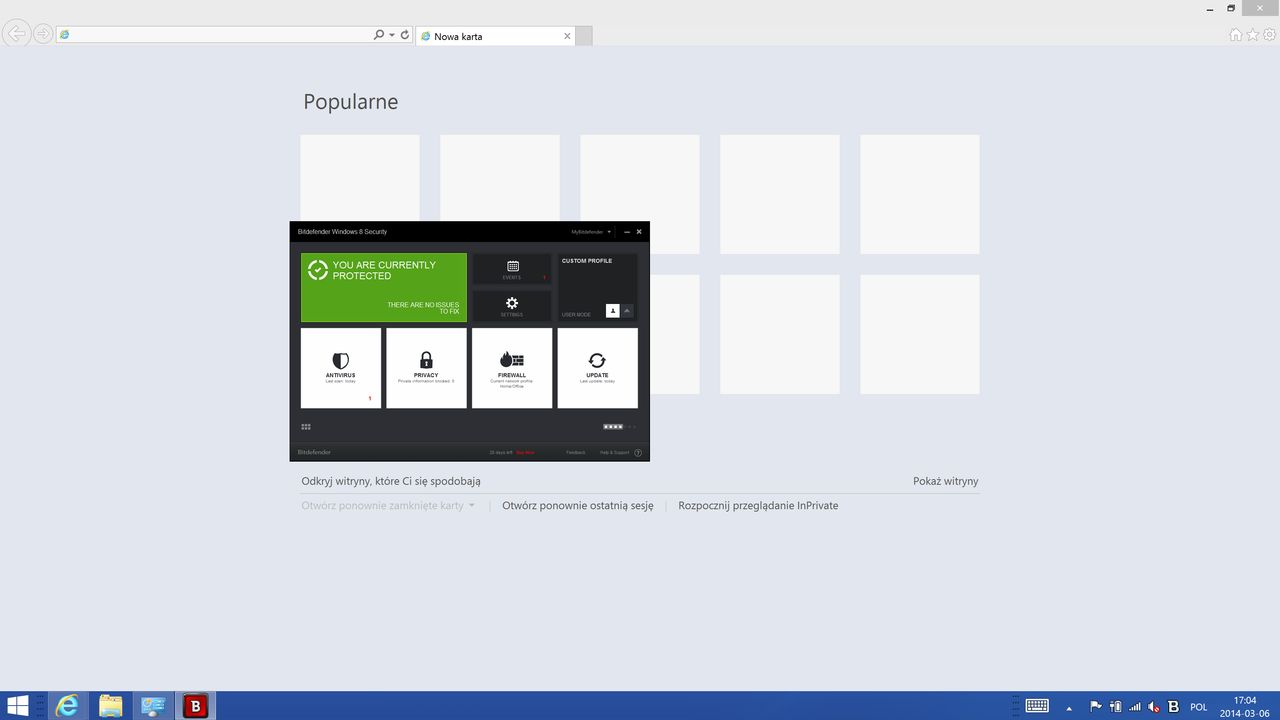The image size is (1280, 720).
Task: Open File Explorer from taskbar
Action: coord(110,706)
